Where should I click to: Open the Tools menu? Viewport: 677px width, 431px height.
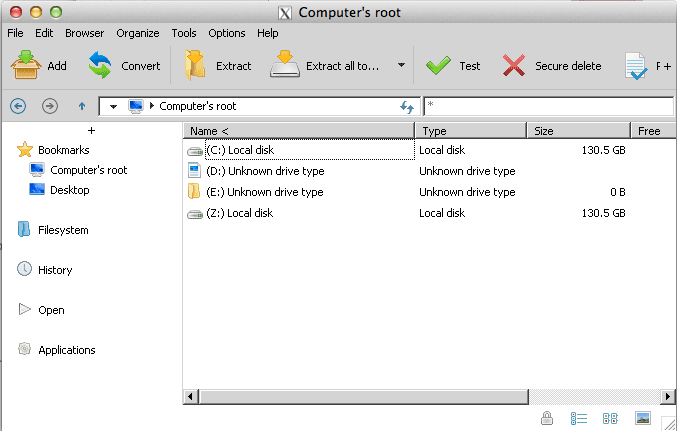(x=184, y=33)
